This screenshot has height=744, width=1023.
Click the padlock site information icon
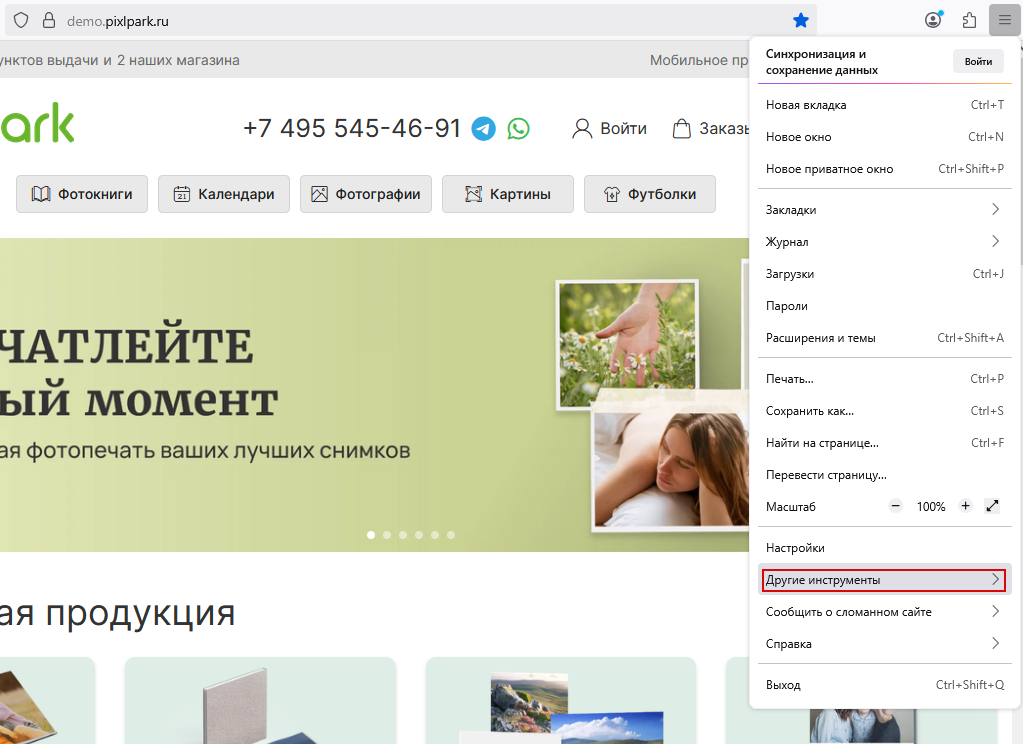48,20
